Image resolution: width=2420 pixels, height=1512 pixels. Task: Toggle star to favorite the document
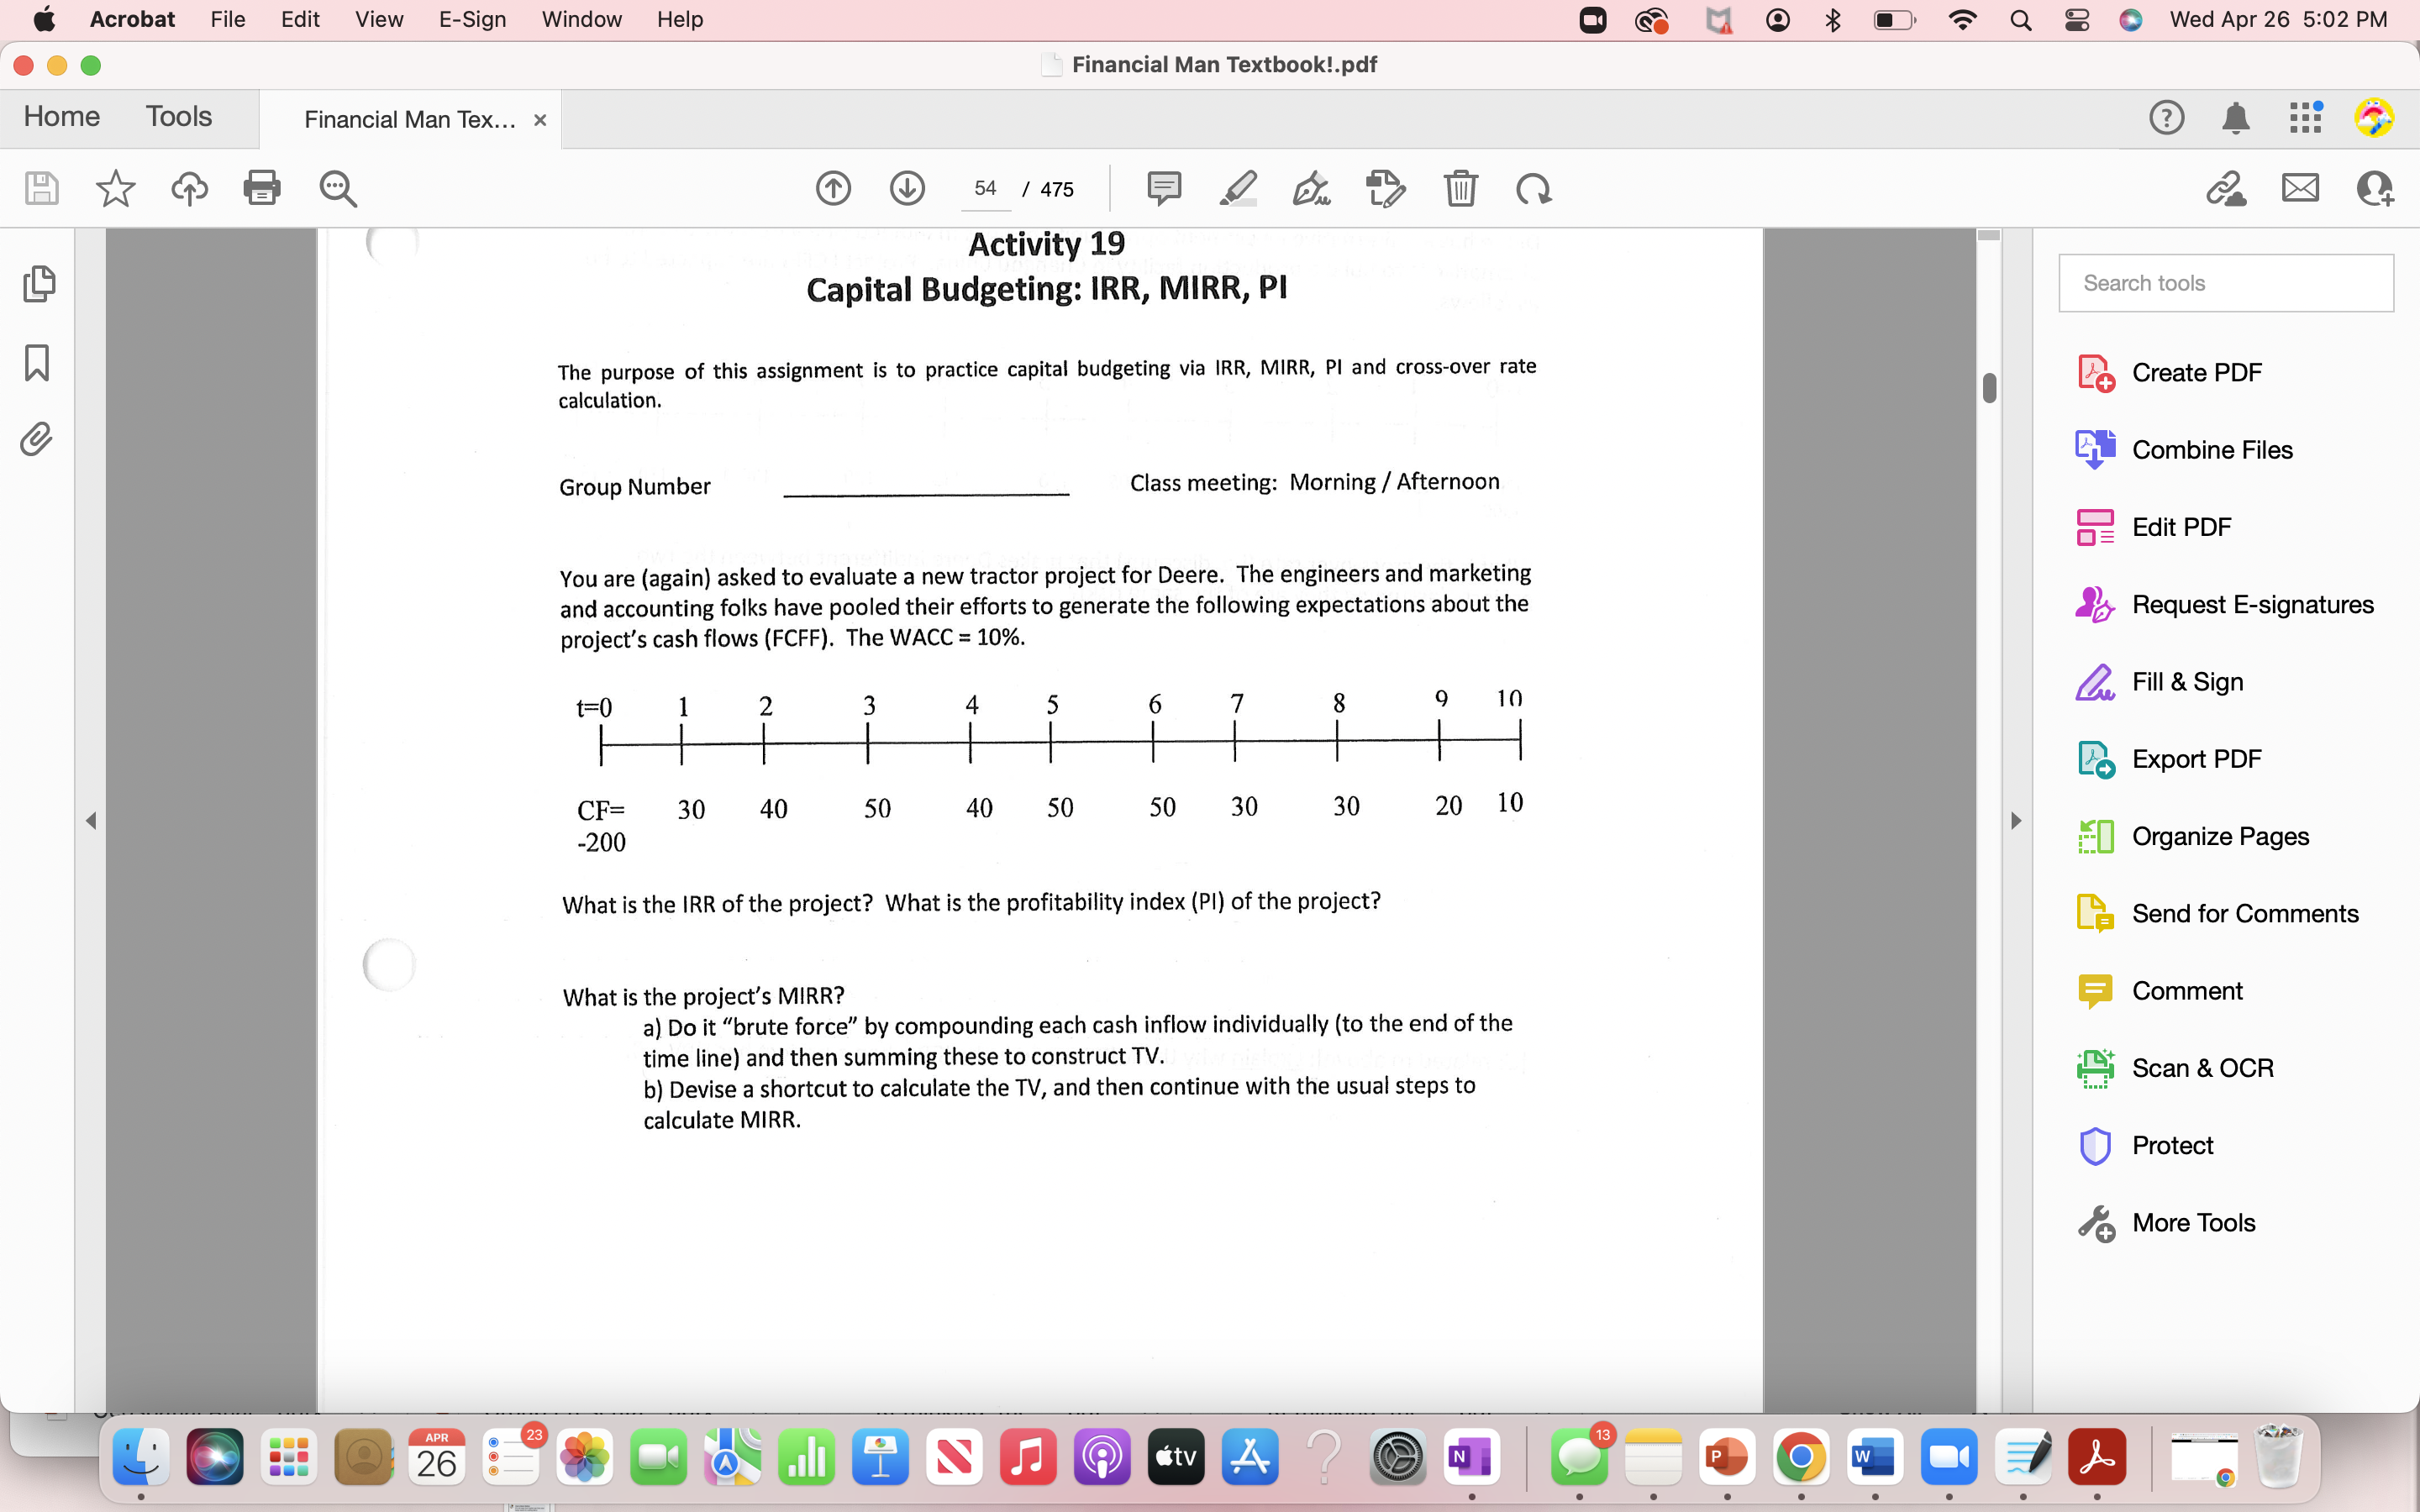[x=115, y=188]
